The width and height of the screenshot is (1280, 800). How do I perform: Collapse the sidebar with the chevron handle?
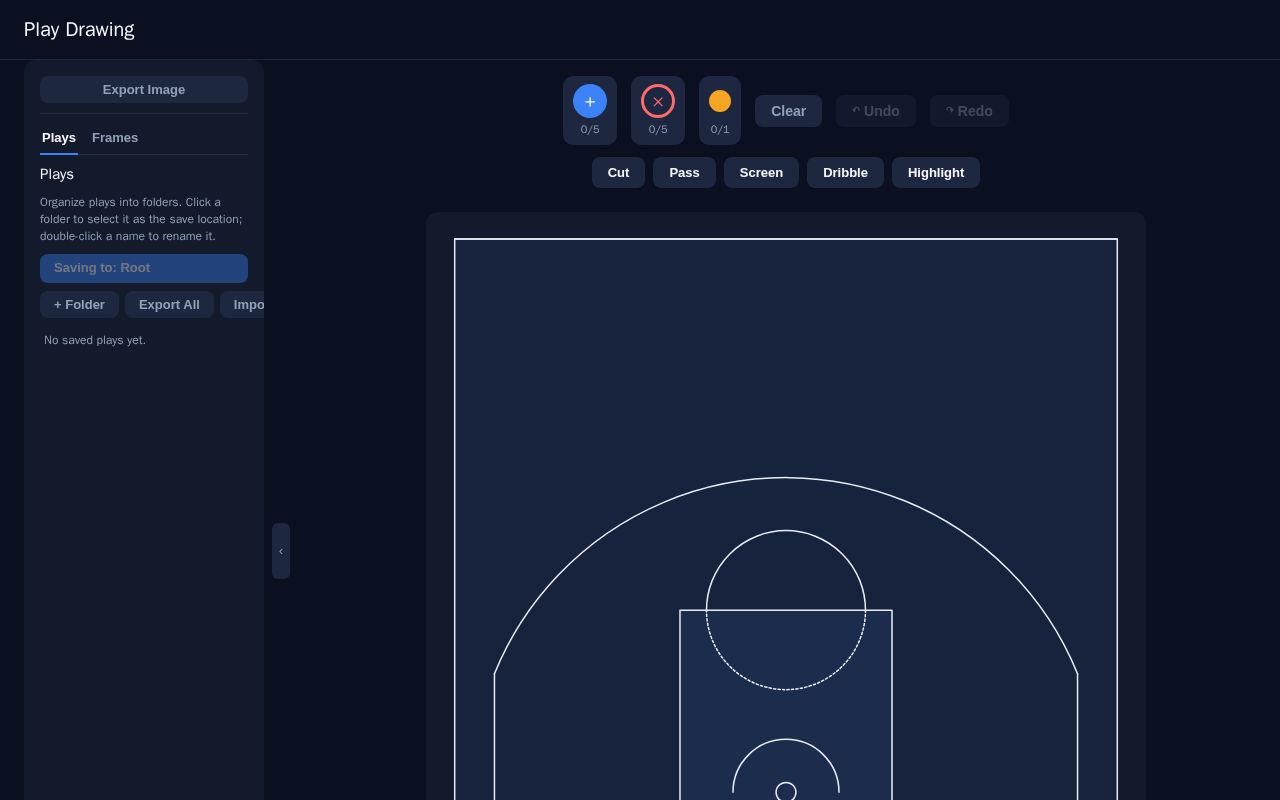coord(281,551)
